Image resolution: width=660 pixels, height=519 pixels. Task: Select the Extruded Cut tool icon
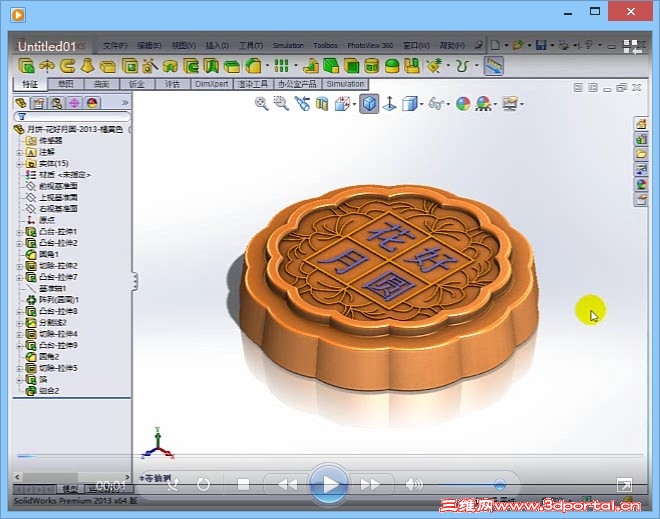pos(130,66)
